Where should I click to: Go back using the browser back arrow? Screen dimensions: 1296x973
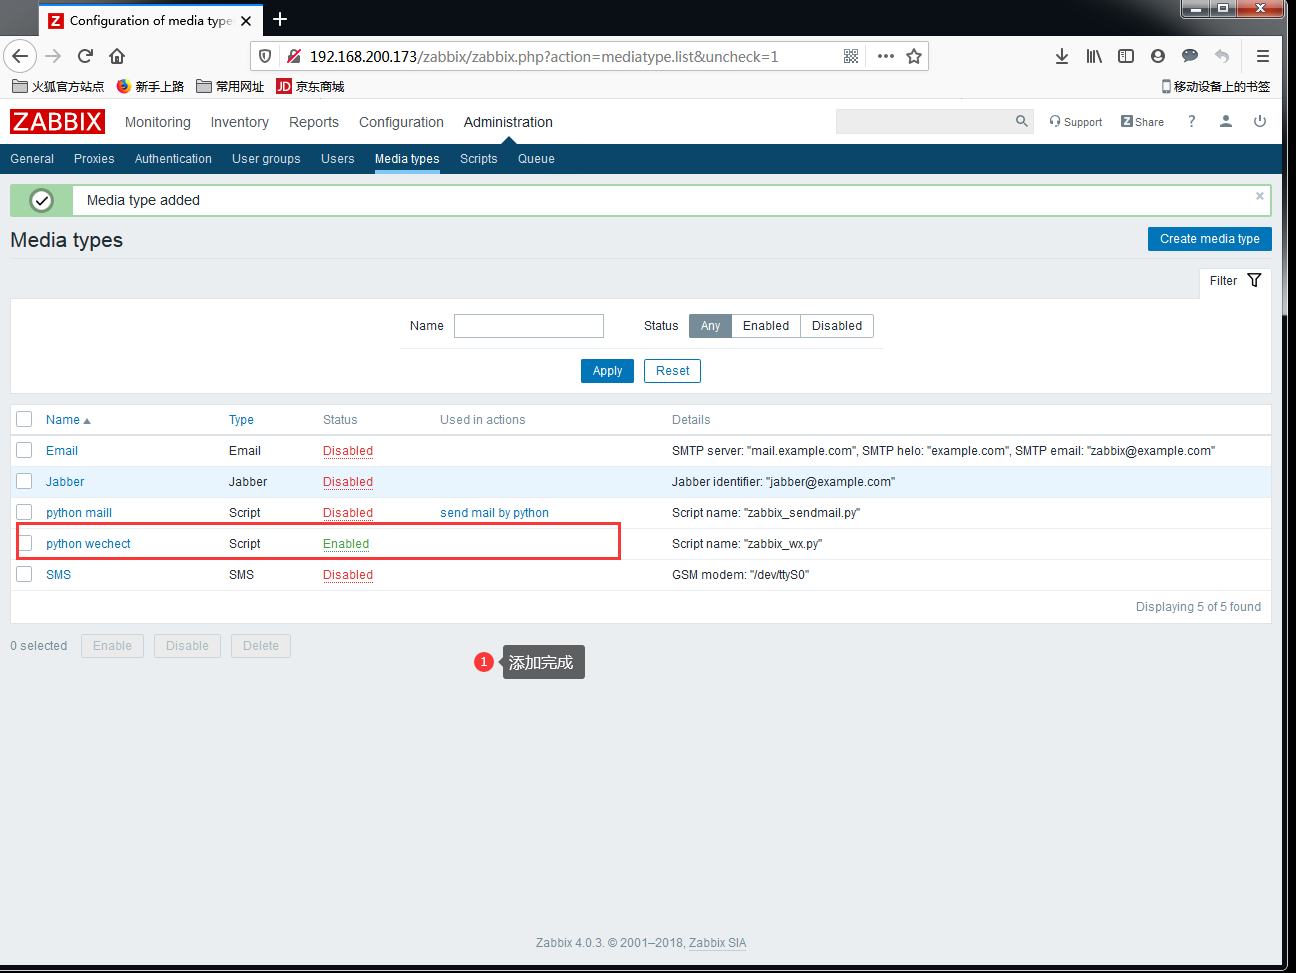[x=20, y=56]
